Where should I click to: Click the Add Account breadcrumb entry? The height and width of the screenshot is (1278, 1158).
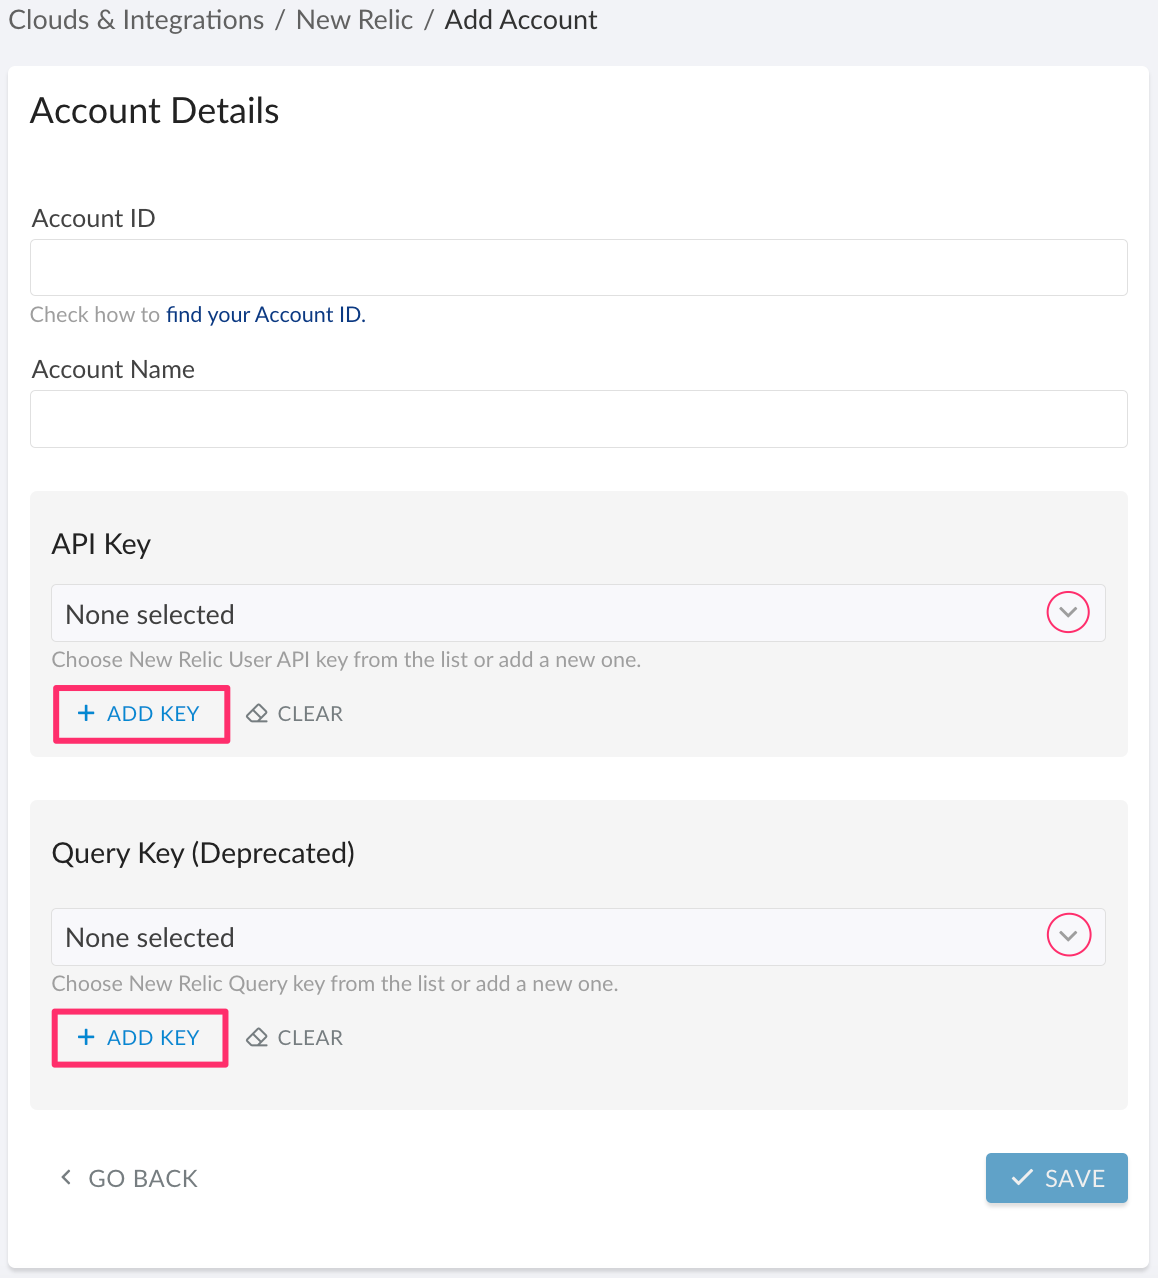(x=521, y=19)
